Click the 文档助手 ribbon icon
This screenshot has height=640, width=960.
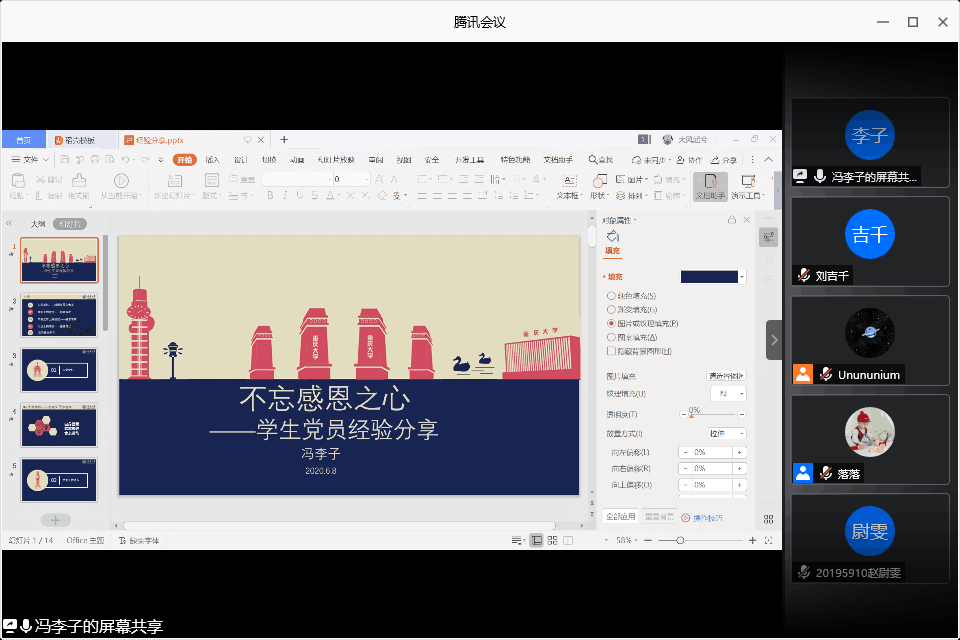coord(709,184)
